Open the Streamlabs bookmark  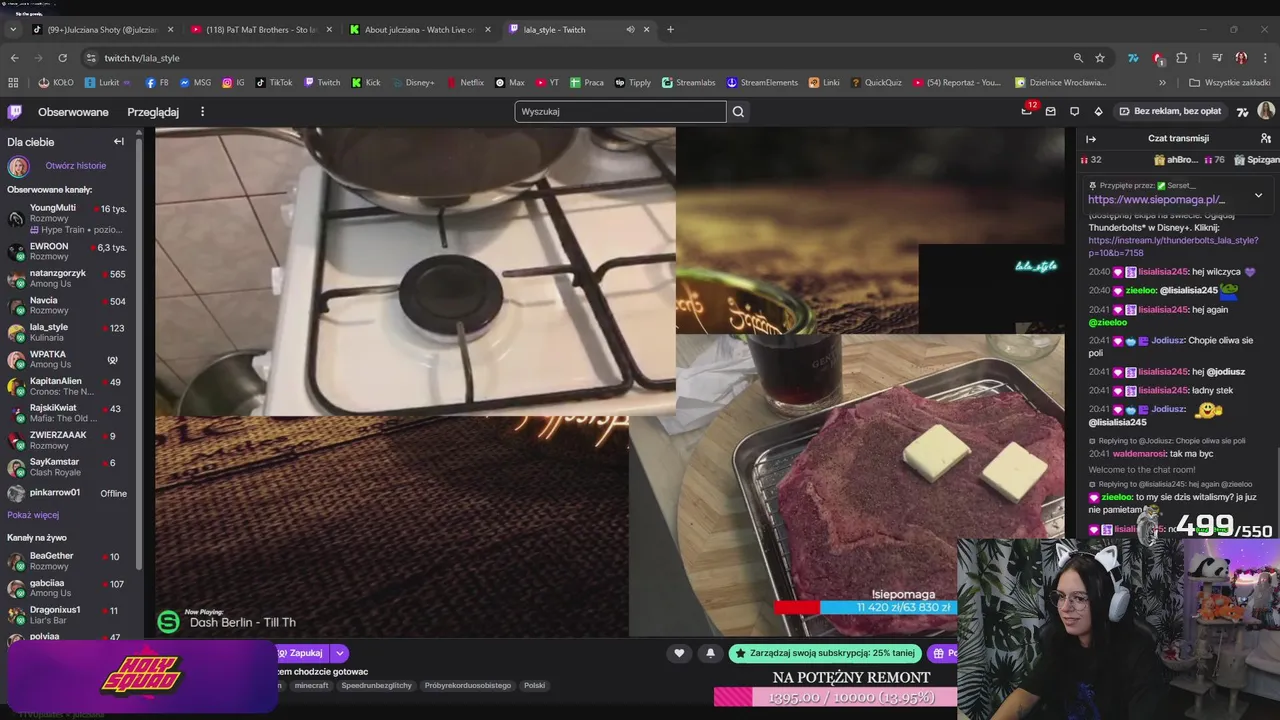[687, 83]
